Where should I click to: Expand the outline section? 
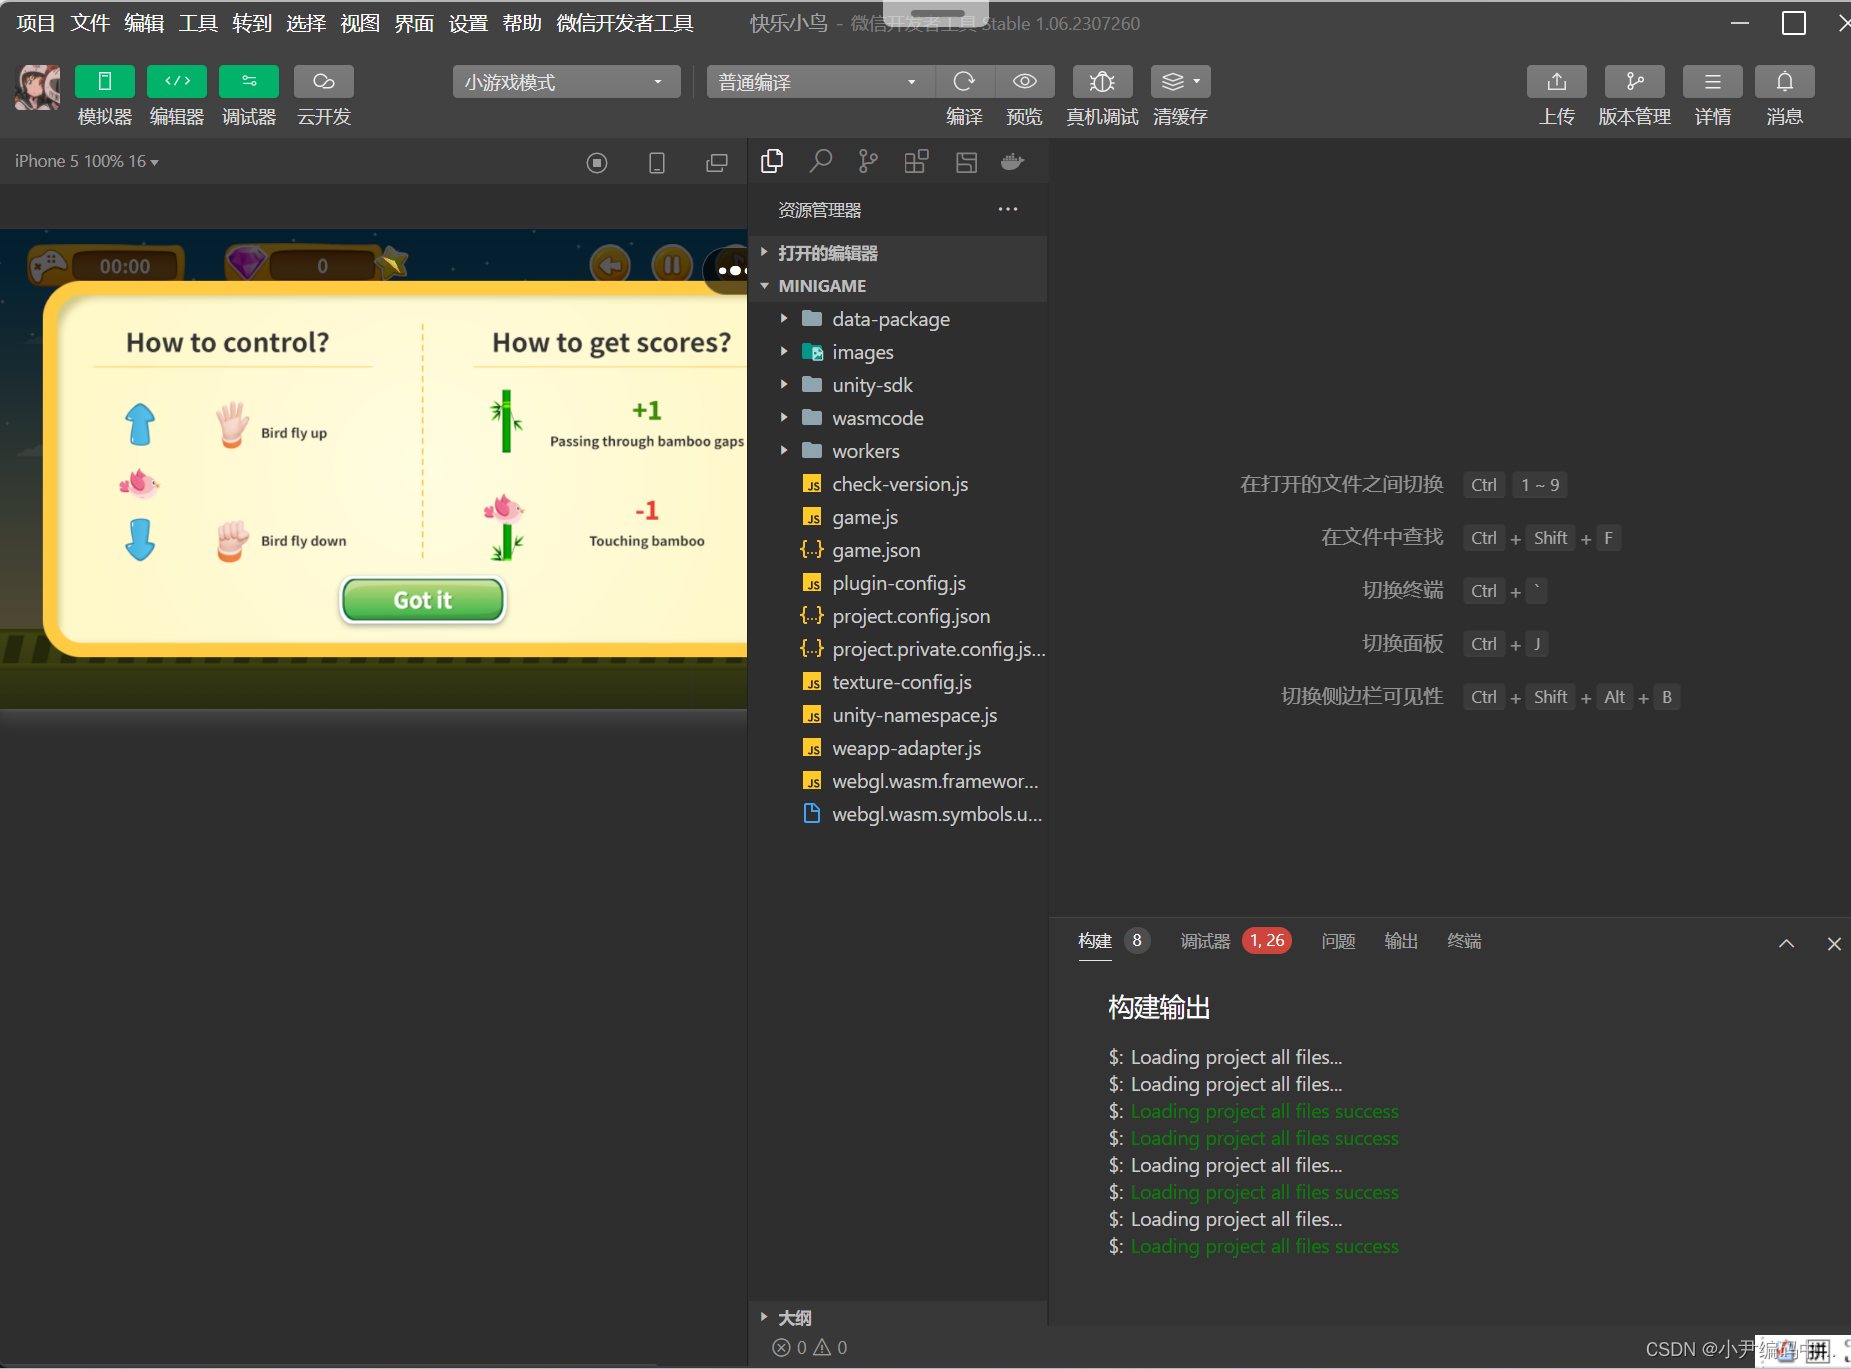[898, 1318]
